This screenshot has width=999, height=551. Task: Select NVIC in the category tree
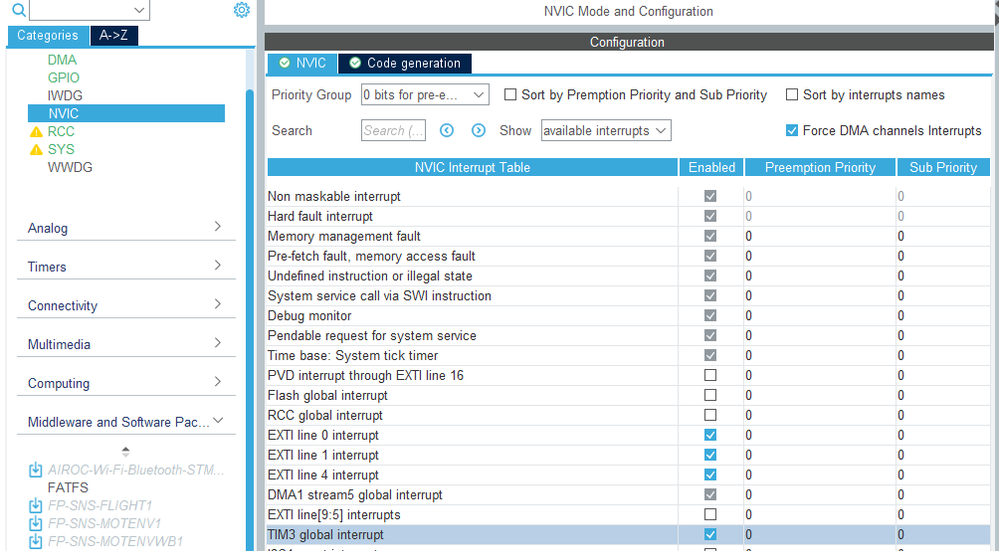point(126,113)
